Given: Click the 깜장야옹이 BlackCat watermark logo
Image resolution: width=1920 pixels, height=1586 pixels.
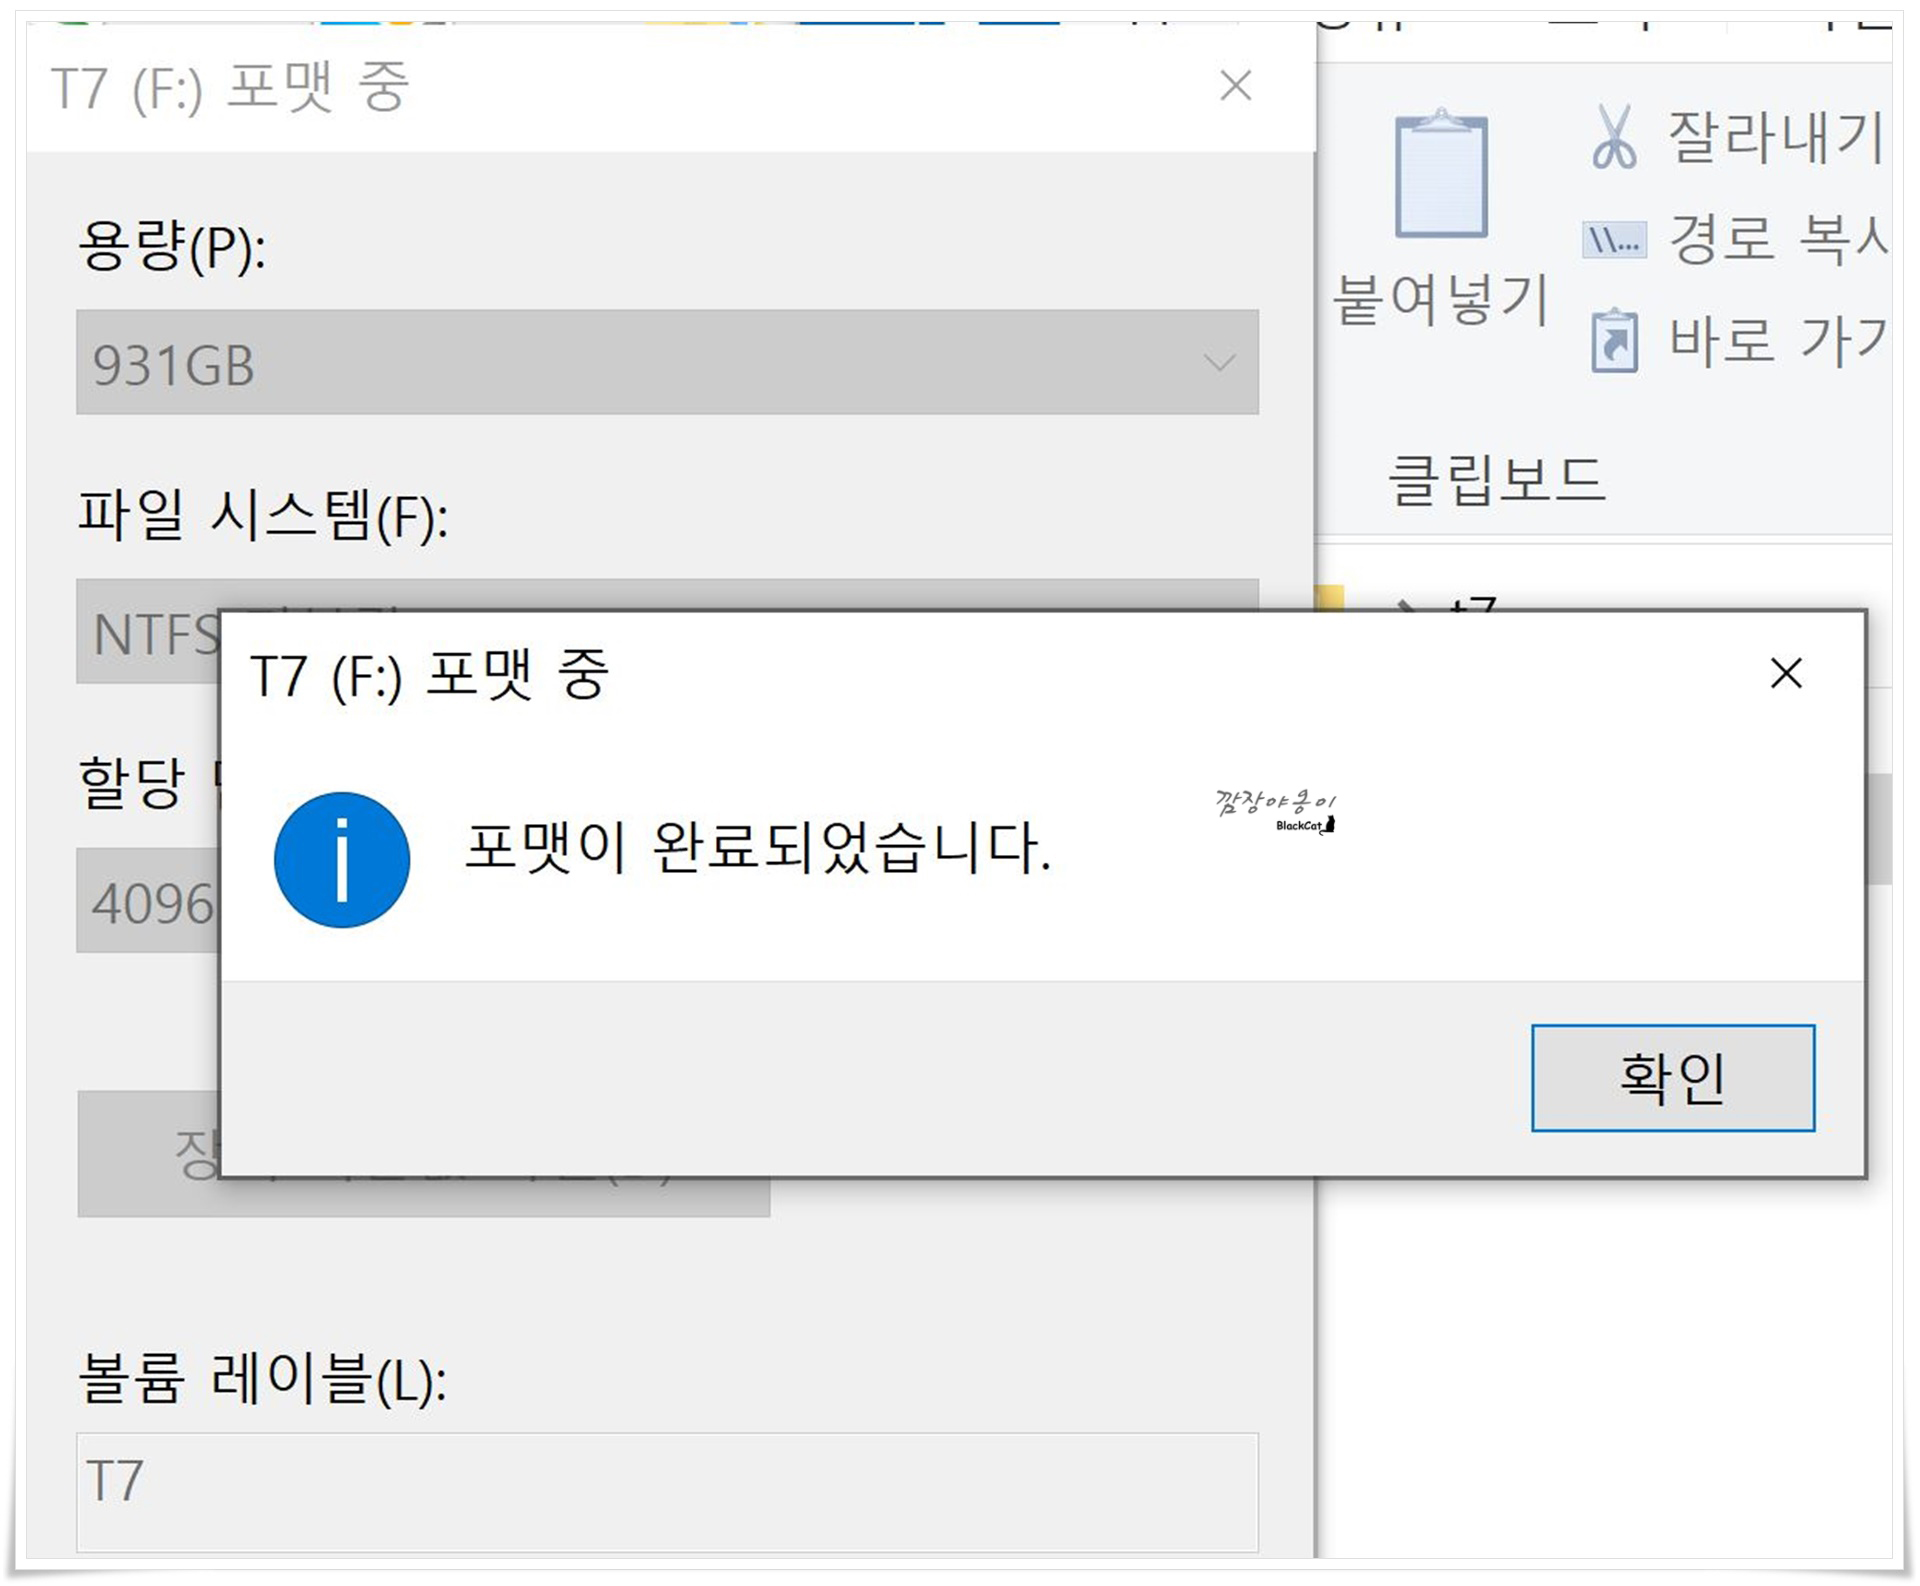Looking at the screenshot, I should (x=1275, y=811).
